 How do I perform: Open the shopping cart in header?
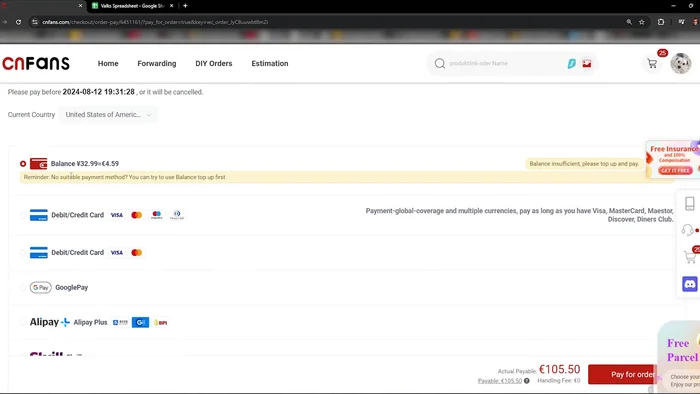coord(652,64)
